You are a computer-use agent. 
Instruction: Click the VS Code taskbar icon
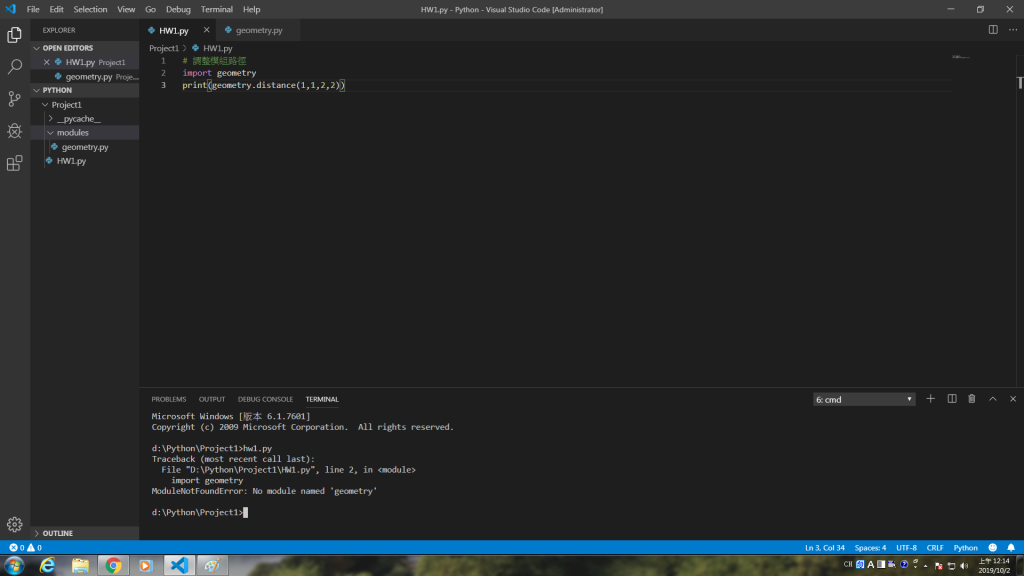pos(179,566)
